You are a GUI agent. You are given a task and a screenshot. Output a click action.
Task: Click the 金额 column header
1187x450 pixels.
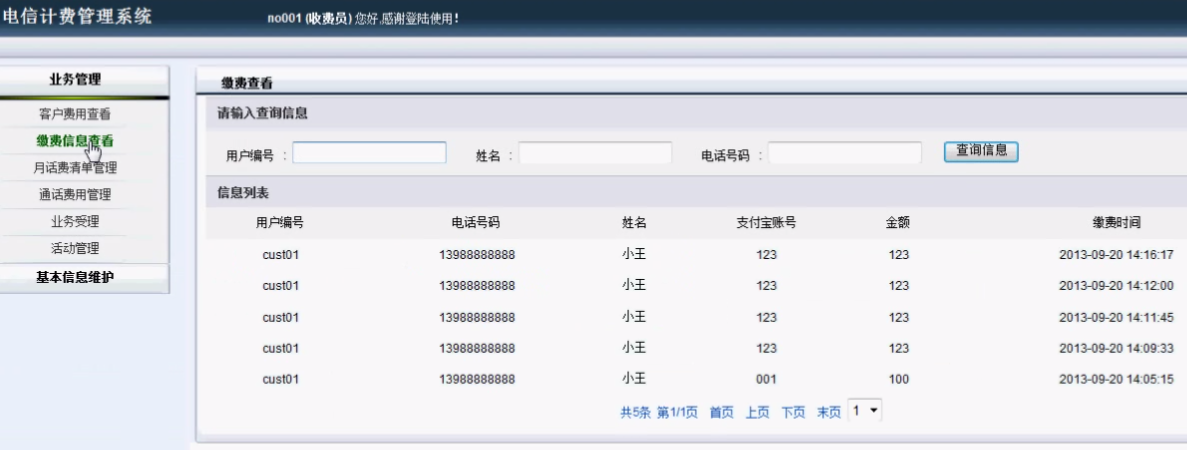tap(898, 223)
